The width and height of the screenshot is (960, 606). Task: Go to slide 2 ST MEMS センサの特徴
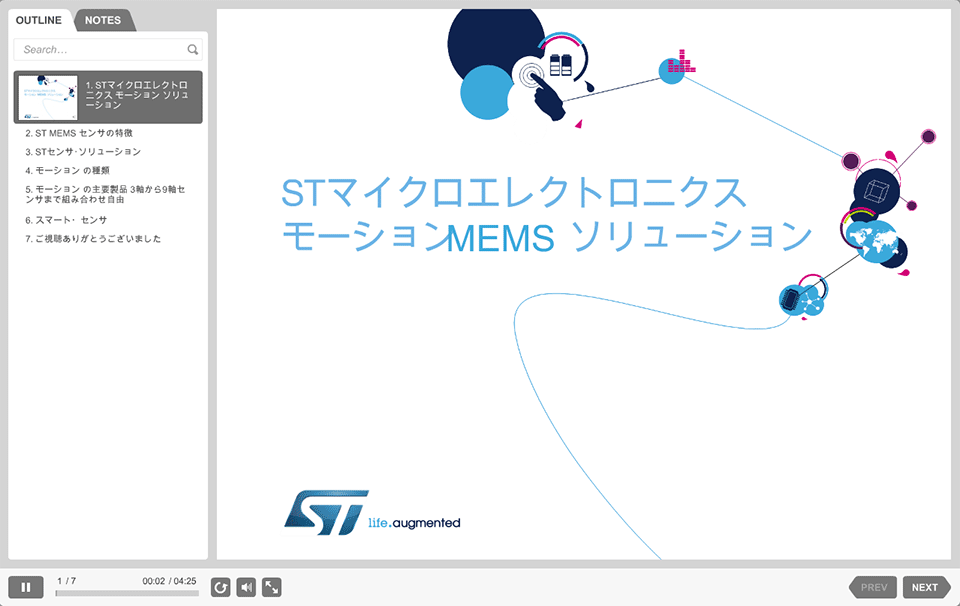79,133
